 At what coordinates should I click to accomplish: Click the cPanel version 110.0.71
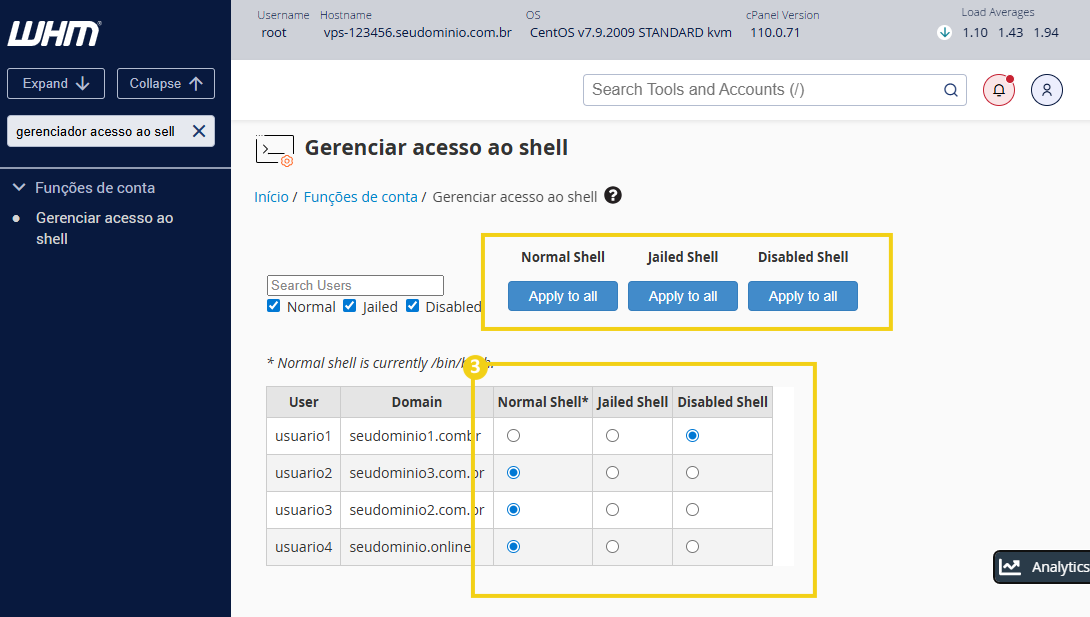(x=775, y=33)
